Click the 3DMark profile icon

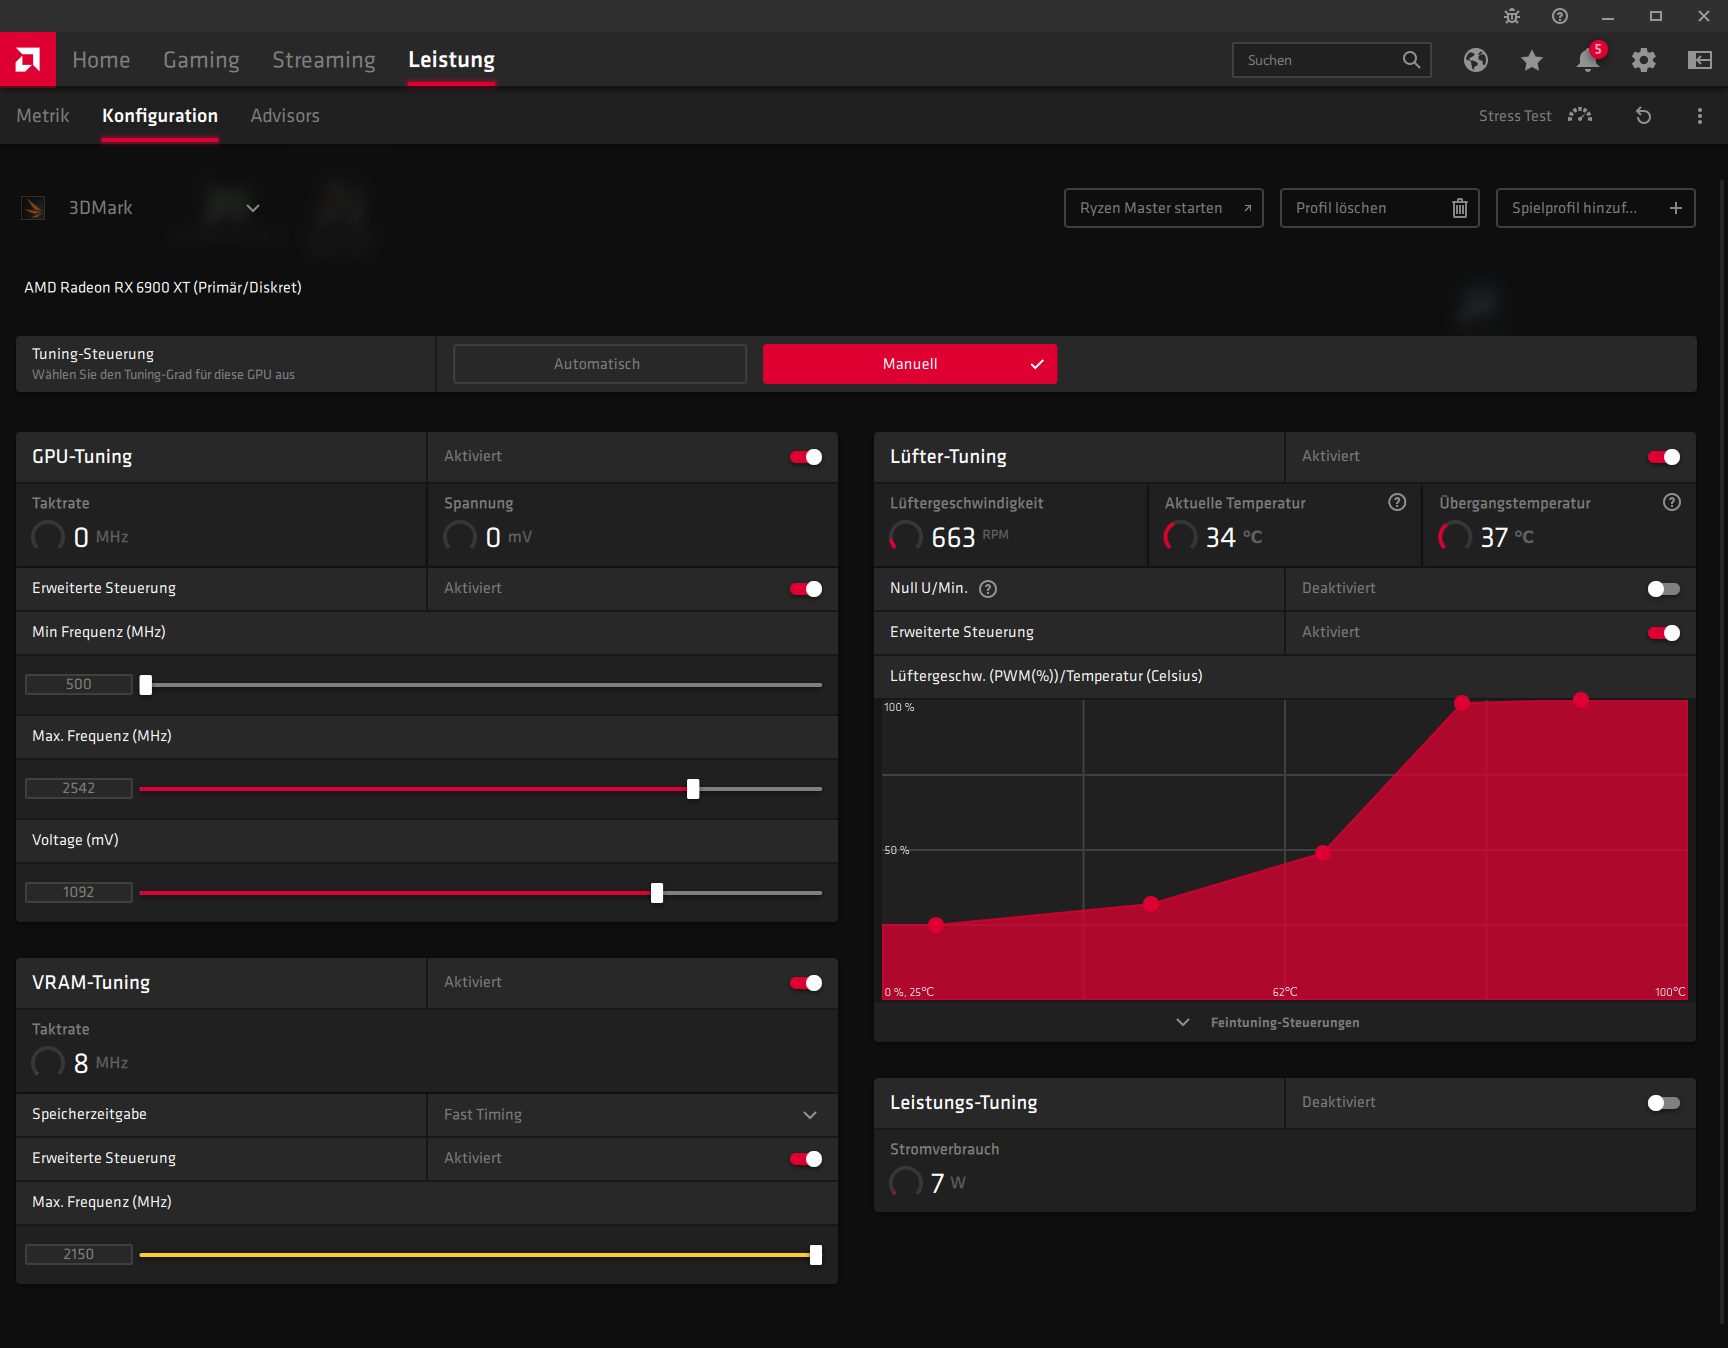[x=33, y=208]
